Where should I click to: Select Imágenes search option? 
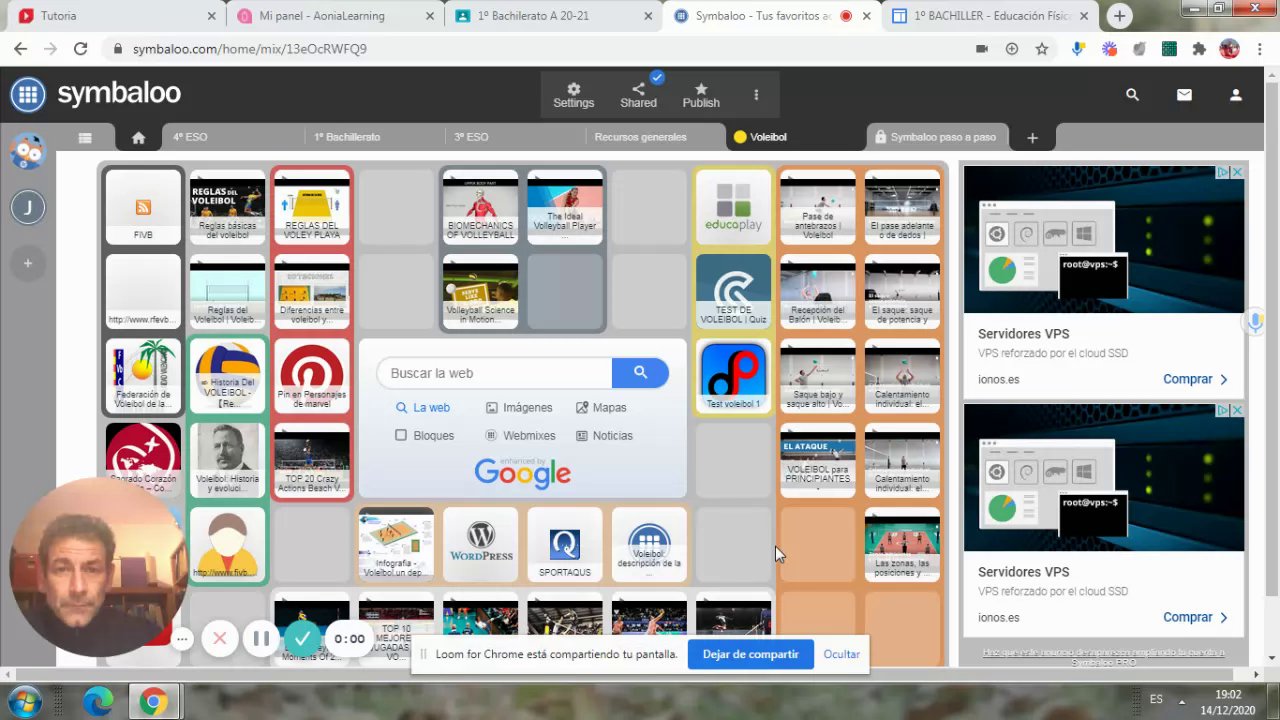[519, 407]
